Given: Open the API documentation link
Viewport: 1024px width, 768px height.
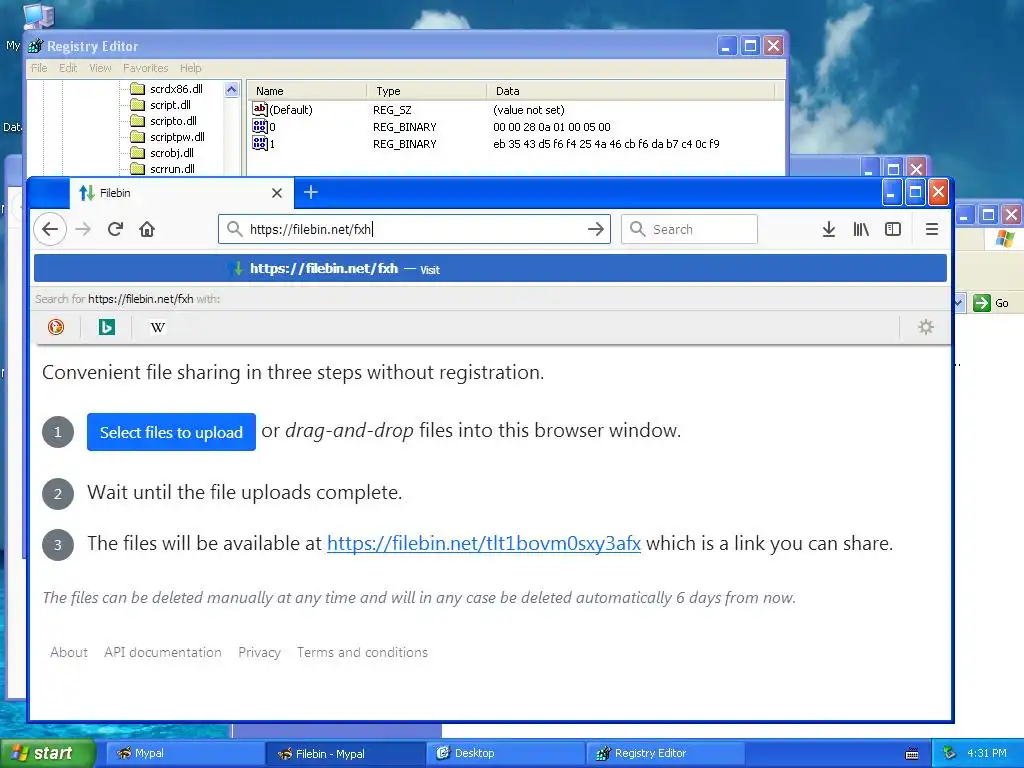Looking at the screenshot, I should pos(163,652).
